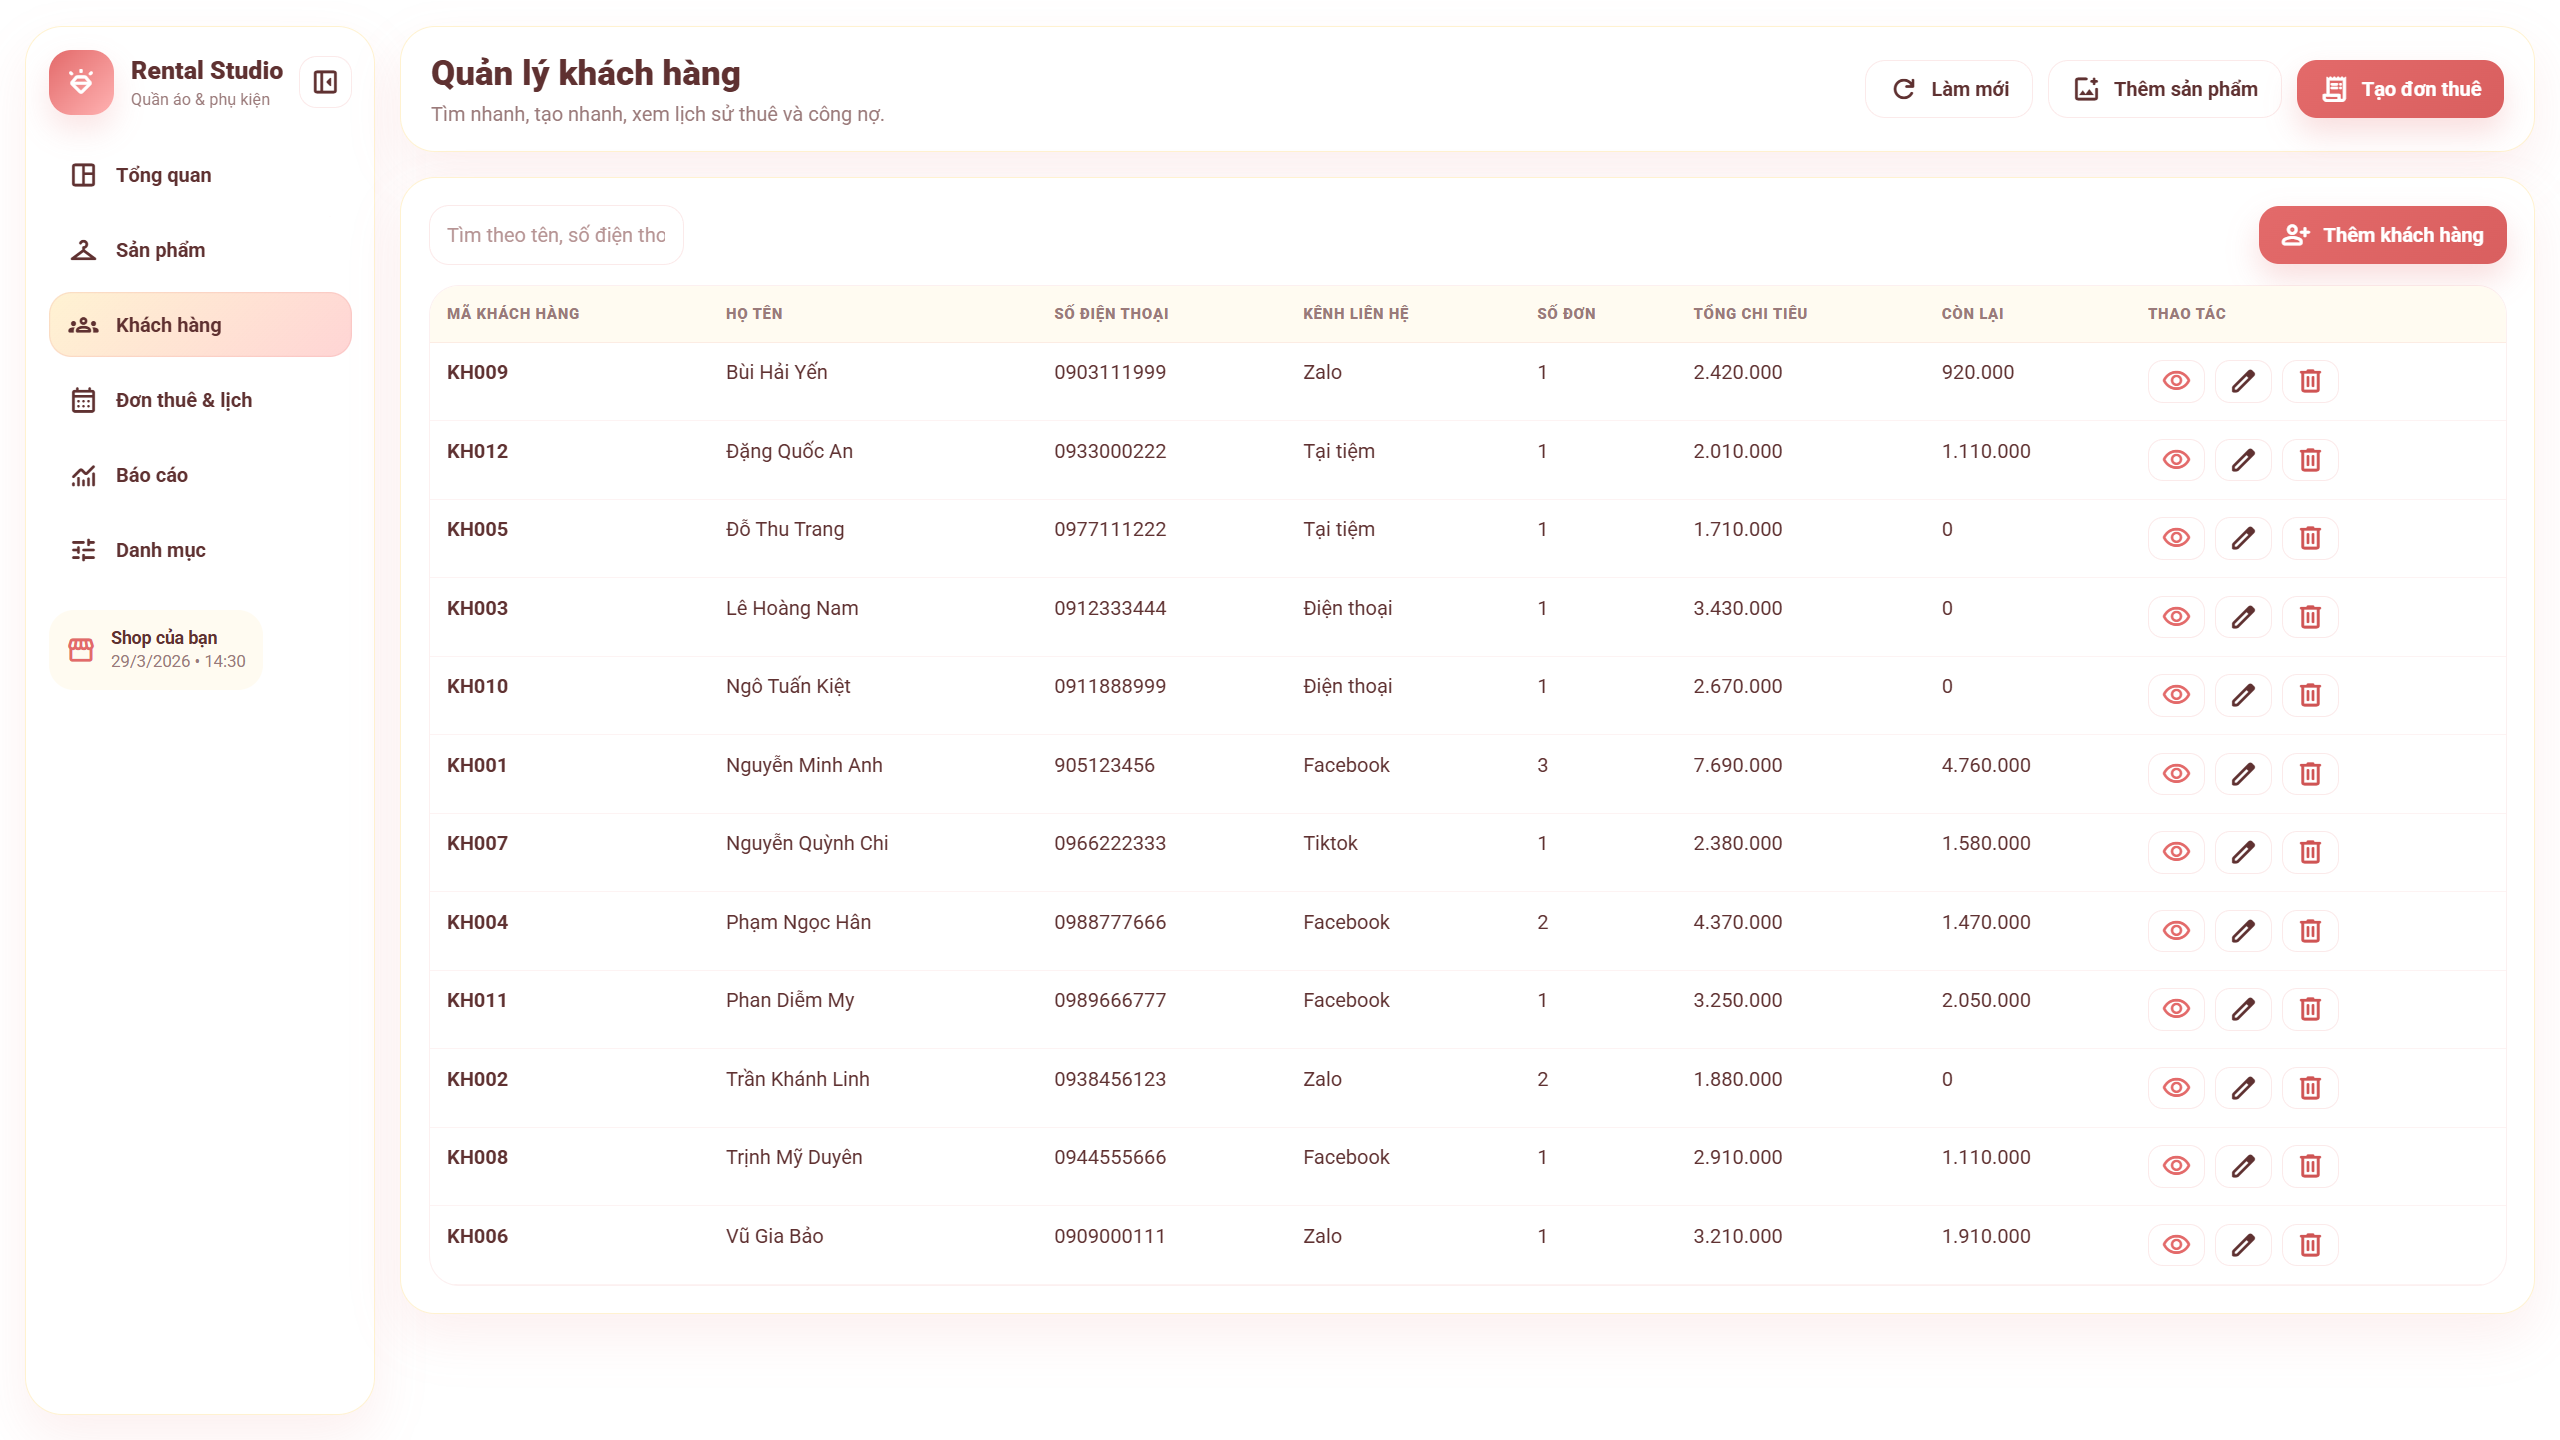Click the Rental Studio logo icon
Image resolution: width=2560 pixels, height=1440 pixels.
pos(81,82)
